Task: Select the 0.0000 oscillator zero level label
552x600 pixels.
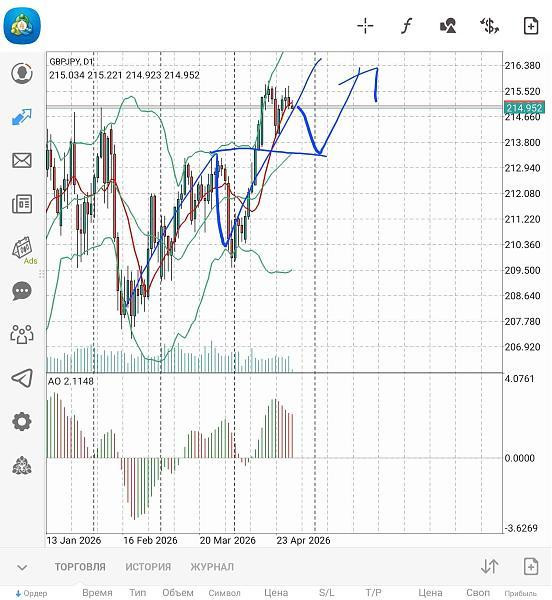Action: click(x=519, y=458)
